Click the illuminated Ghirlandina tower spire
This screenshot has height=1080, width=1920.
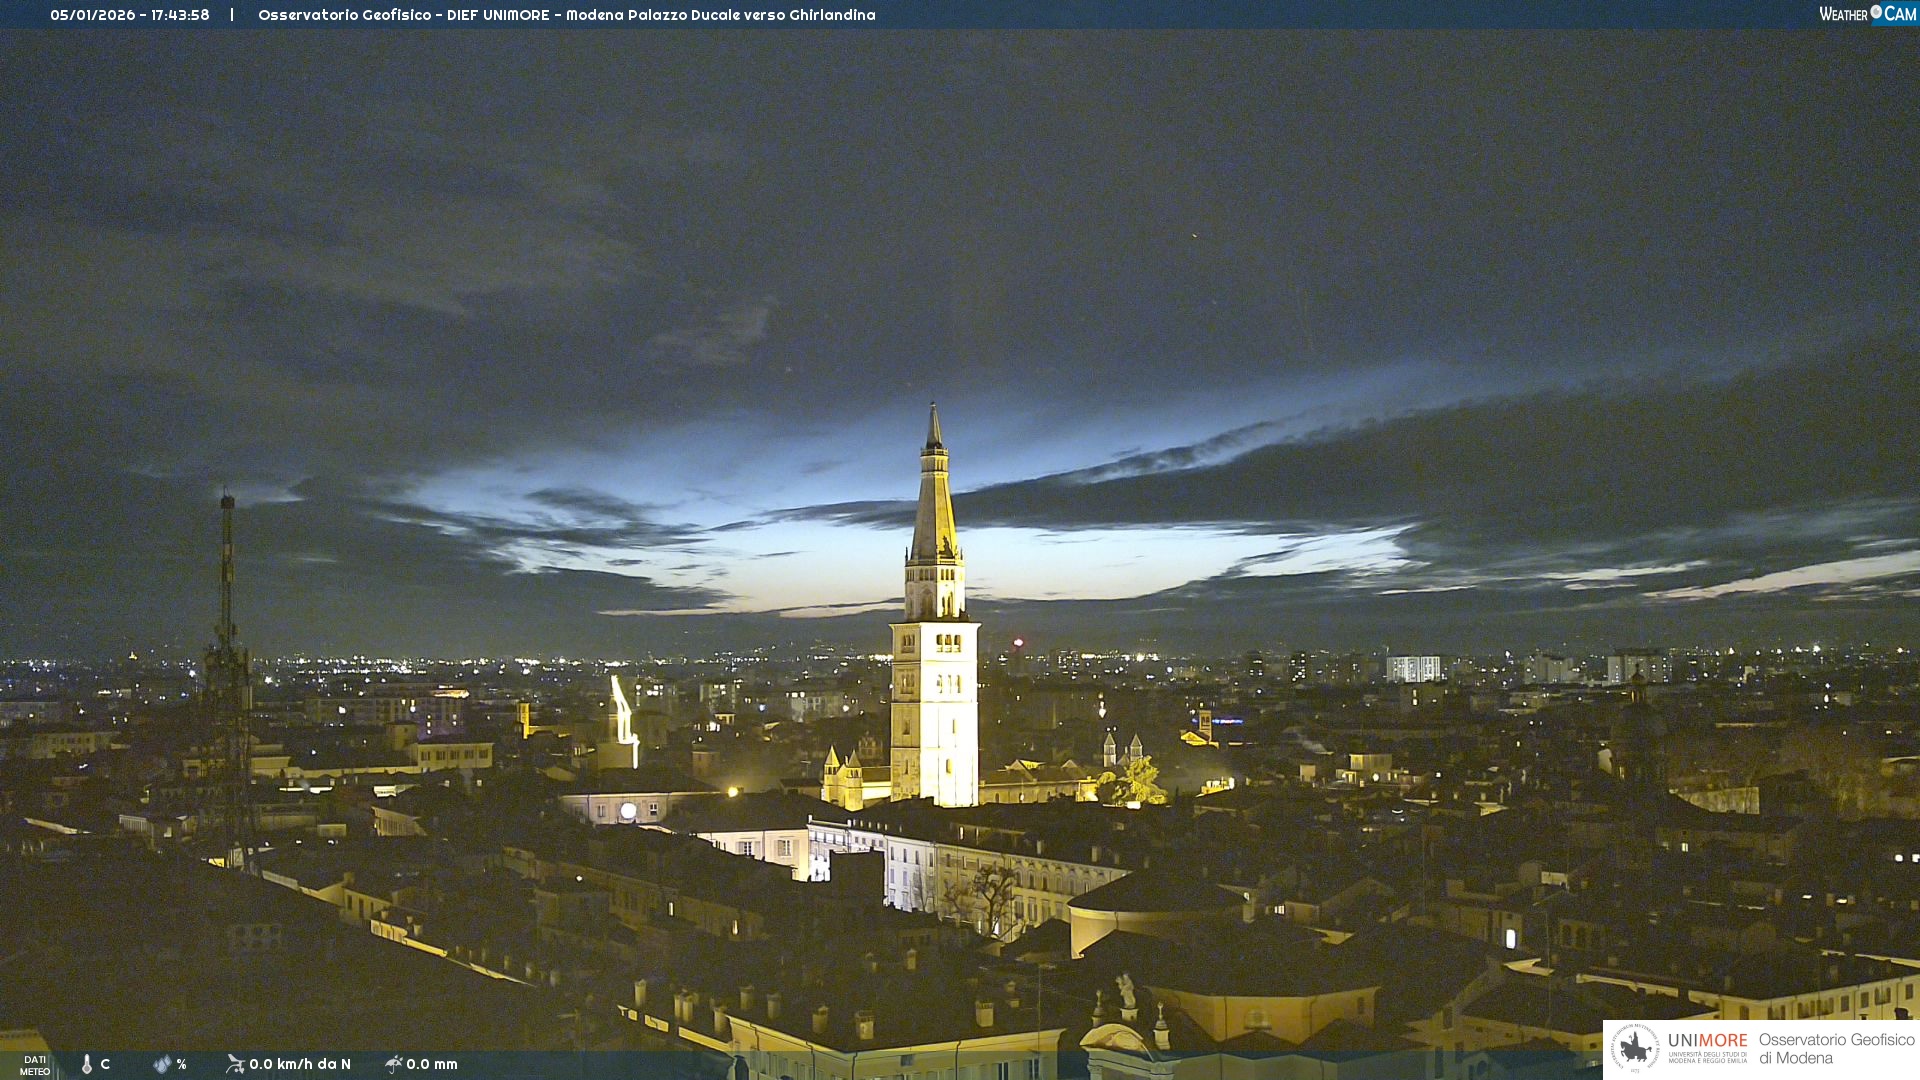(934, 500)
